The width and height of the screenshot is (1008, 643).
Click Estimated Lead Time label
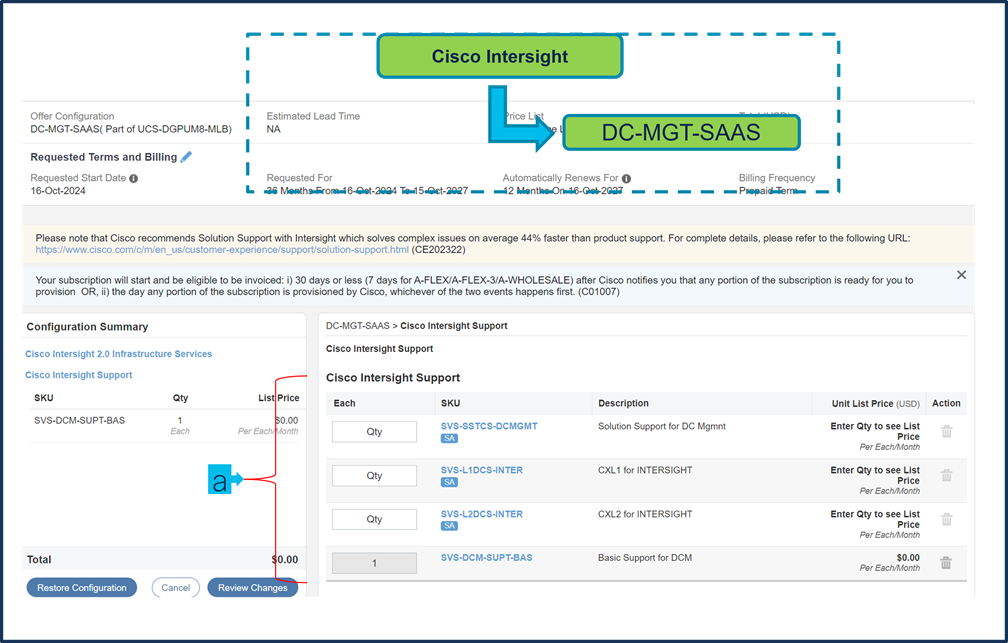(x=313, y=116)
